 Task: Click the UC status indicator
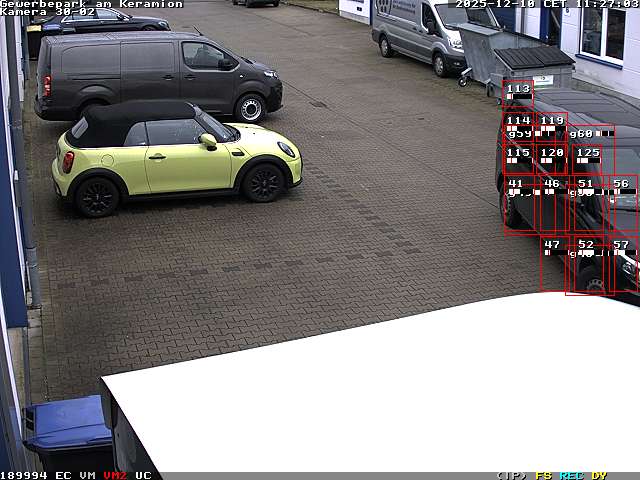pyautogui.click(x=143, y=475)
